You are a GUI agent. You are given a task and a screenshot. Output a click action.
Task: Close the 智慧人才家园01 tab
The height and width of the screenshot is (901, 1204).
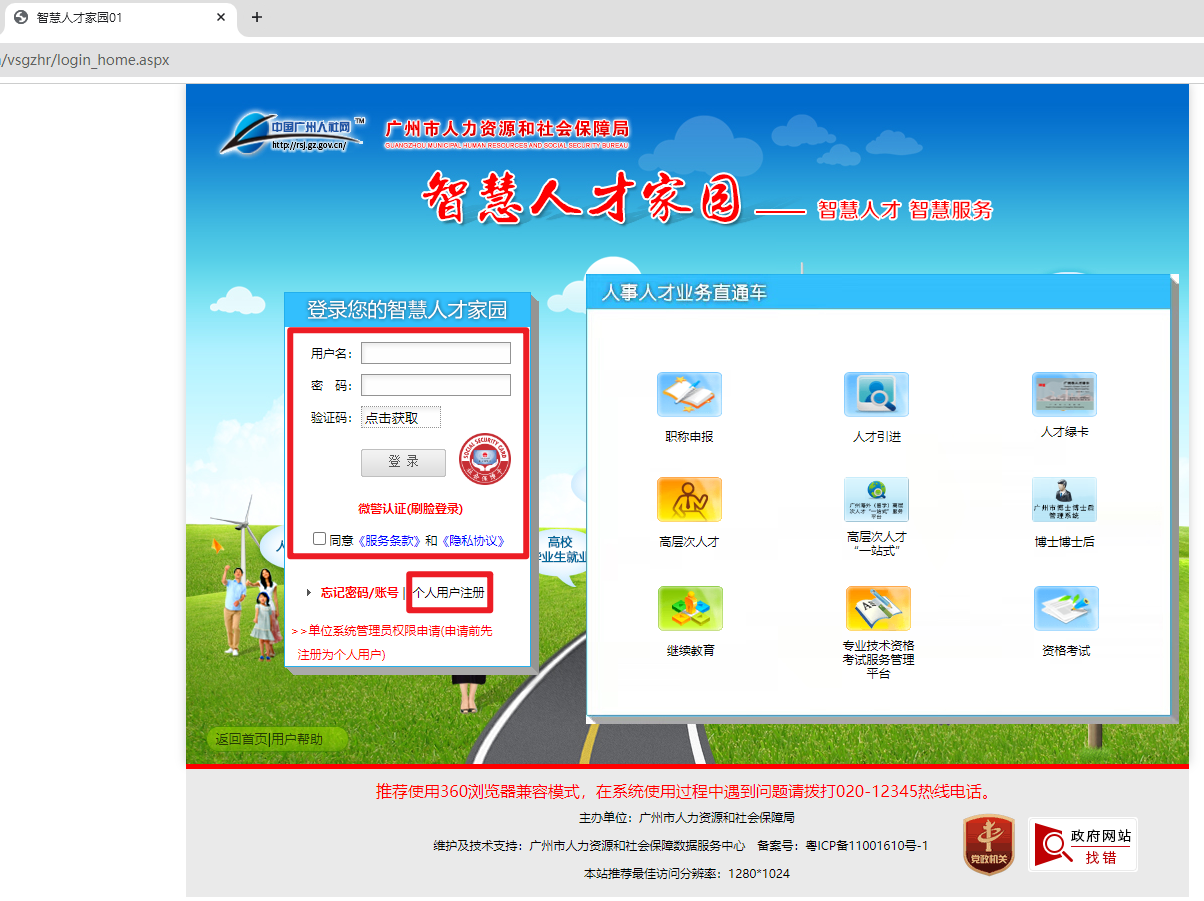221,18
